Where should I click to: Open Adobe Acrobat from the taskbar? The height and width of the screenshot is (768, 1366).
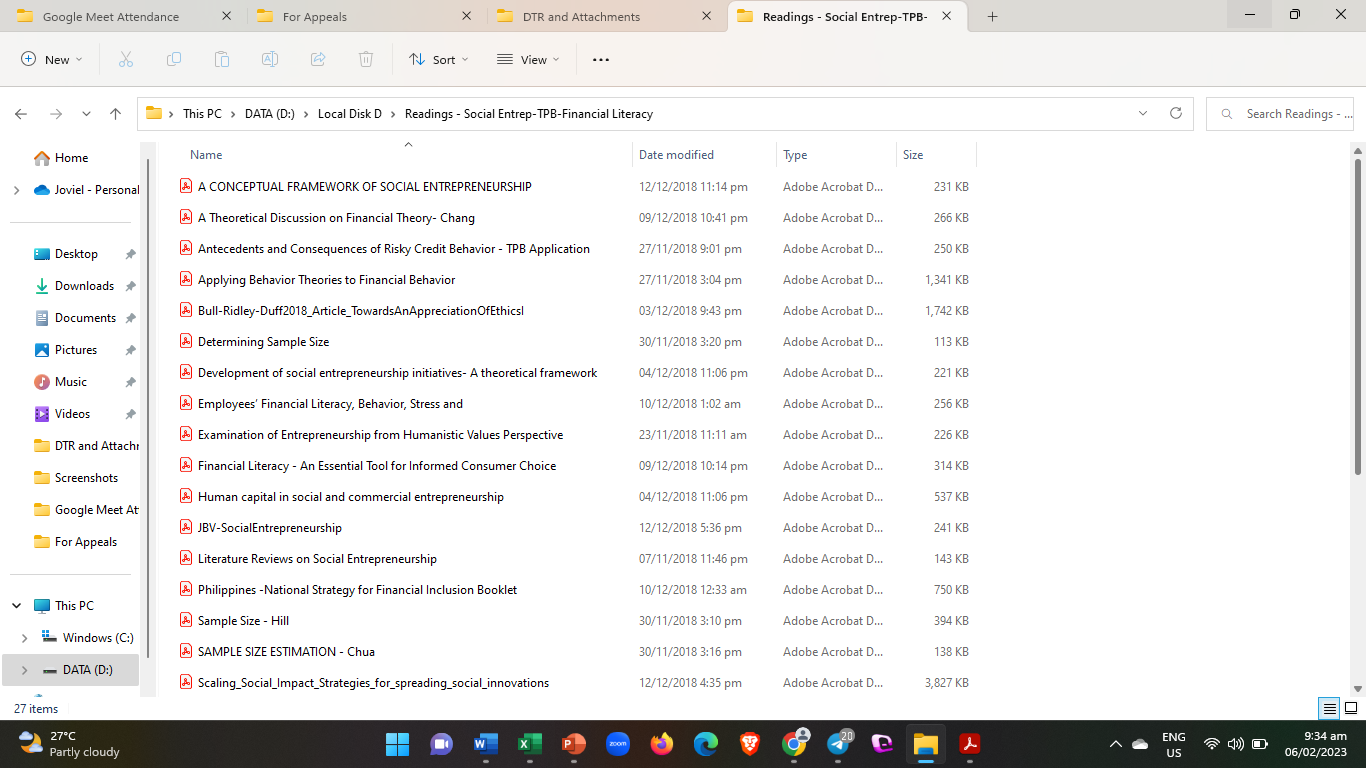point(969,744)
